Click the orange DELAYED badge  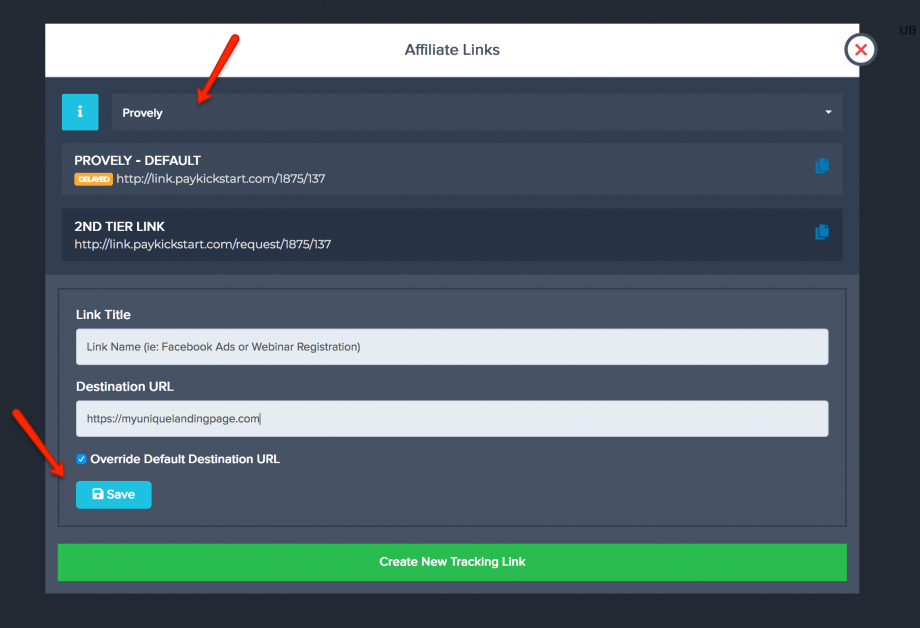(x=93, y=179)
